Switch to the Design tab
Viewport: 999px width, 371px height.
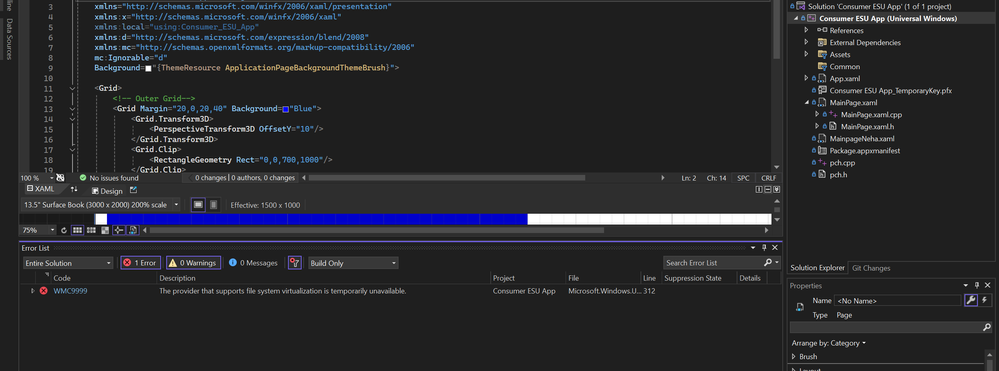coord(107,191)
